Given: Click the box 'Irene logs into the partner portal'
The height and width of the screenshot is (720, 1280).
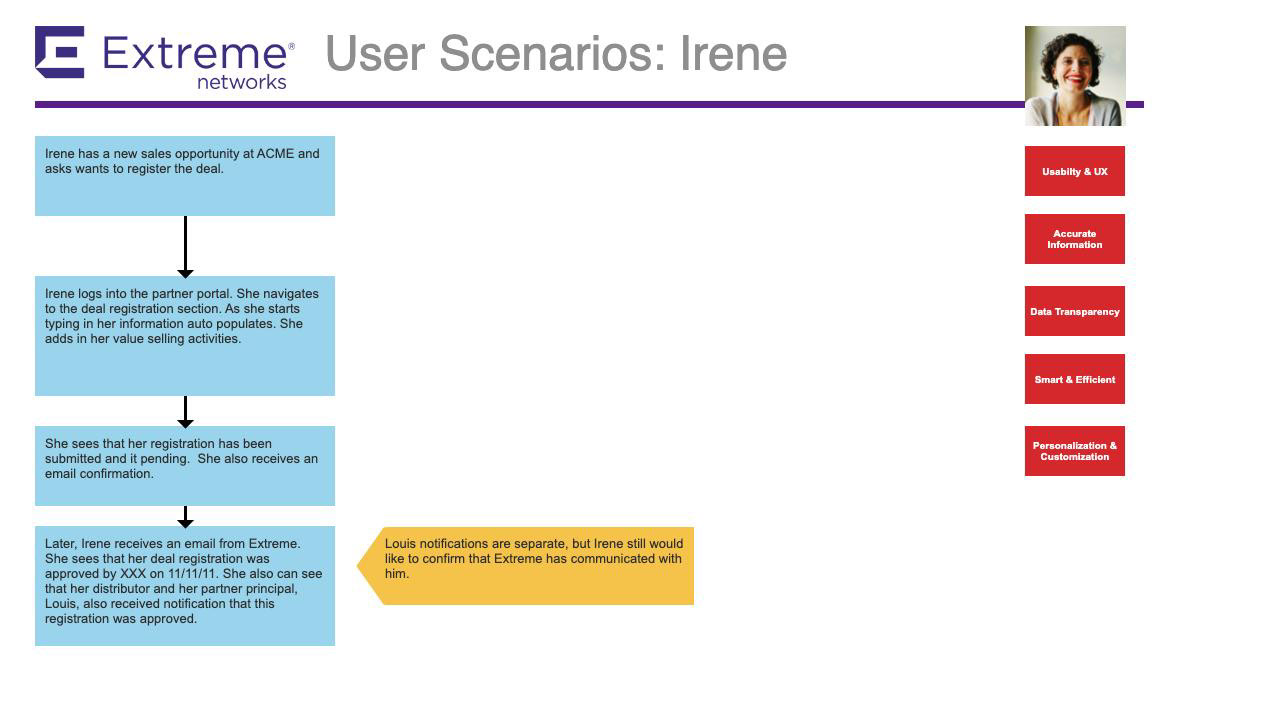Looking at the screenshot, I should point(185,336).
